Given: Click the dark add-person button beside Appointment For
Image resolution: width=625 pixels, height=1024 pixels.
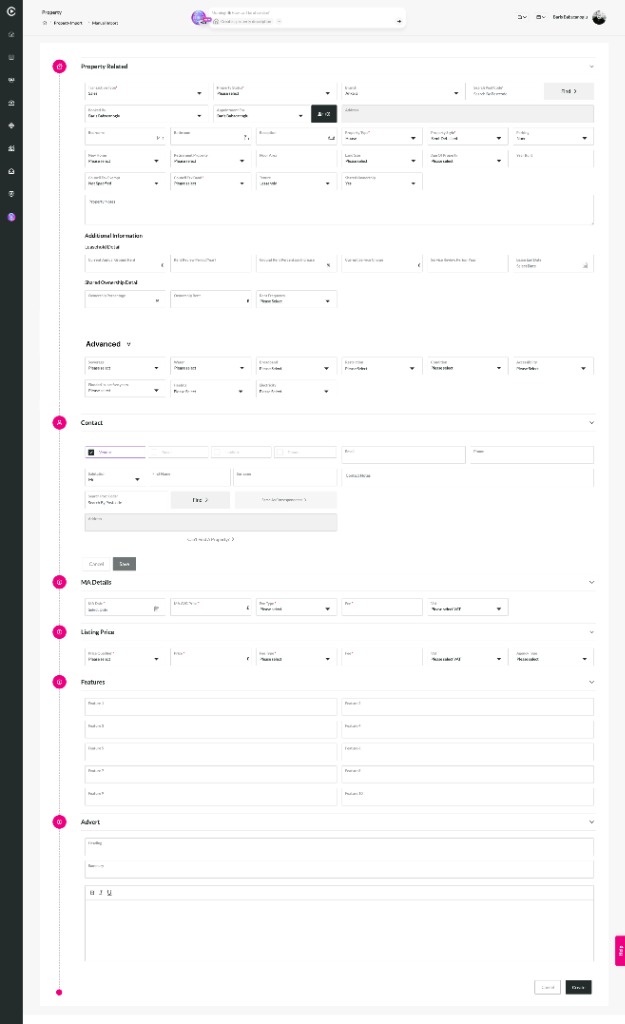Looking at the screenshot, I should (324, 115).
